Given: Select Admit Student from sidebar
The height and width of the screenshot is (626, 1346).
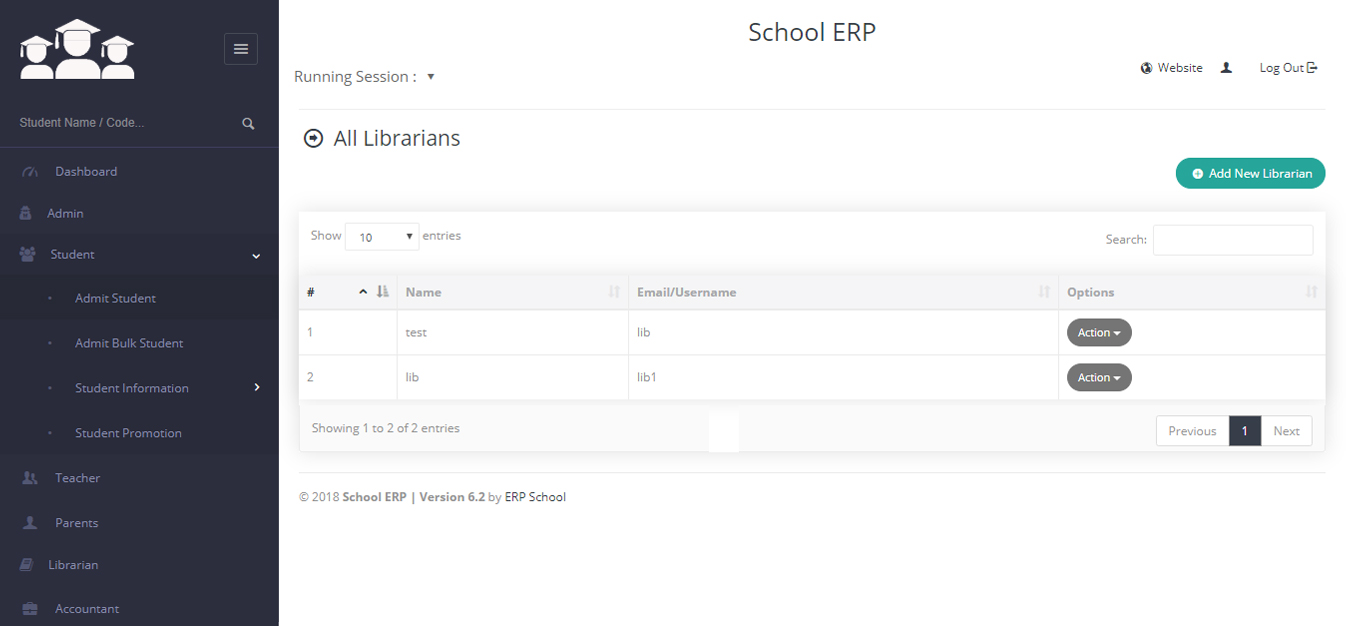Looking at the screenshot, I should 115,298.
